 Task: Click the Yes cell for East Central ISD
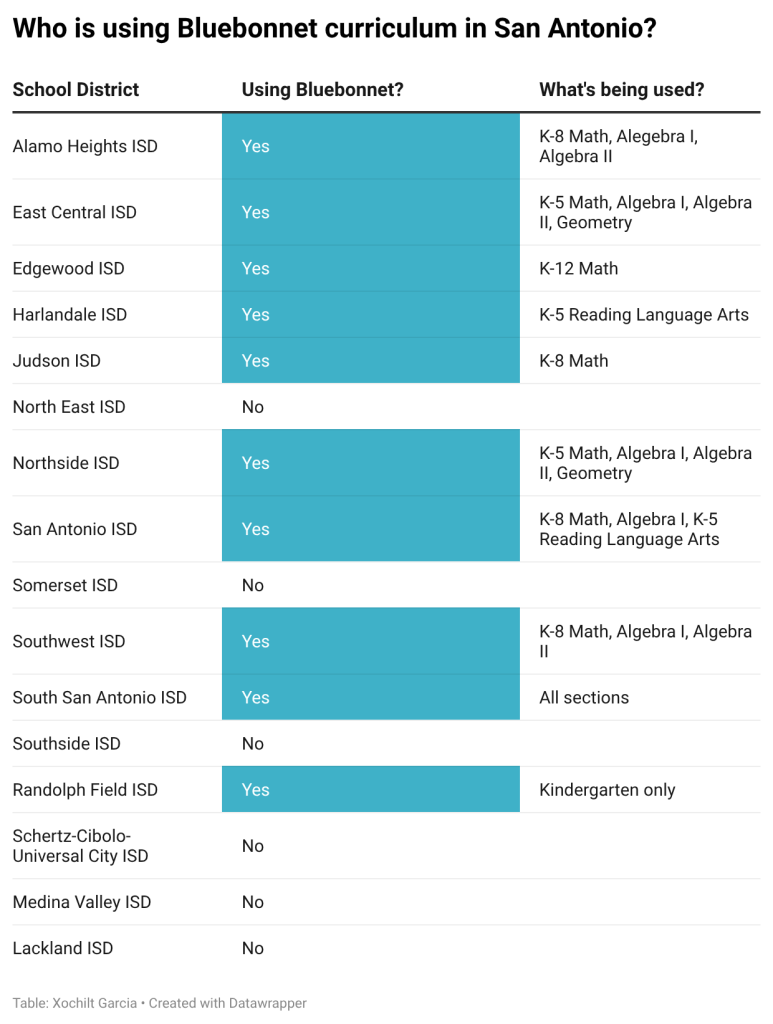click(x=371, y=212)
